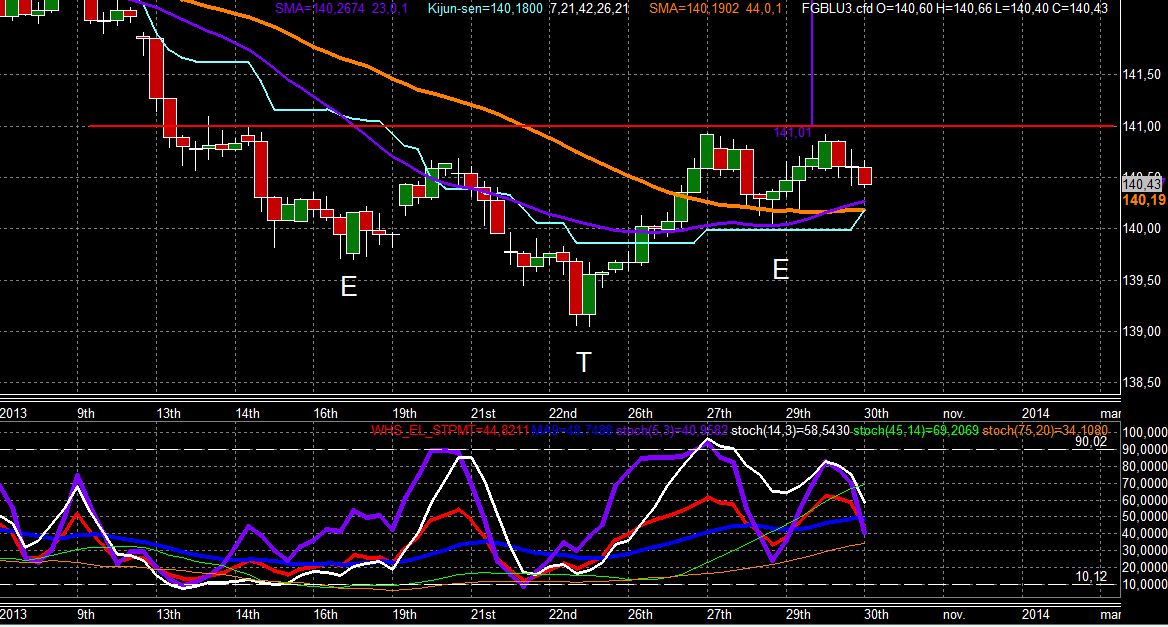Click the 16th date on stochastic panel axis
Screen dimensions: 1168x627
pyautogui.click(x=326, y=614)
